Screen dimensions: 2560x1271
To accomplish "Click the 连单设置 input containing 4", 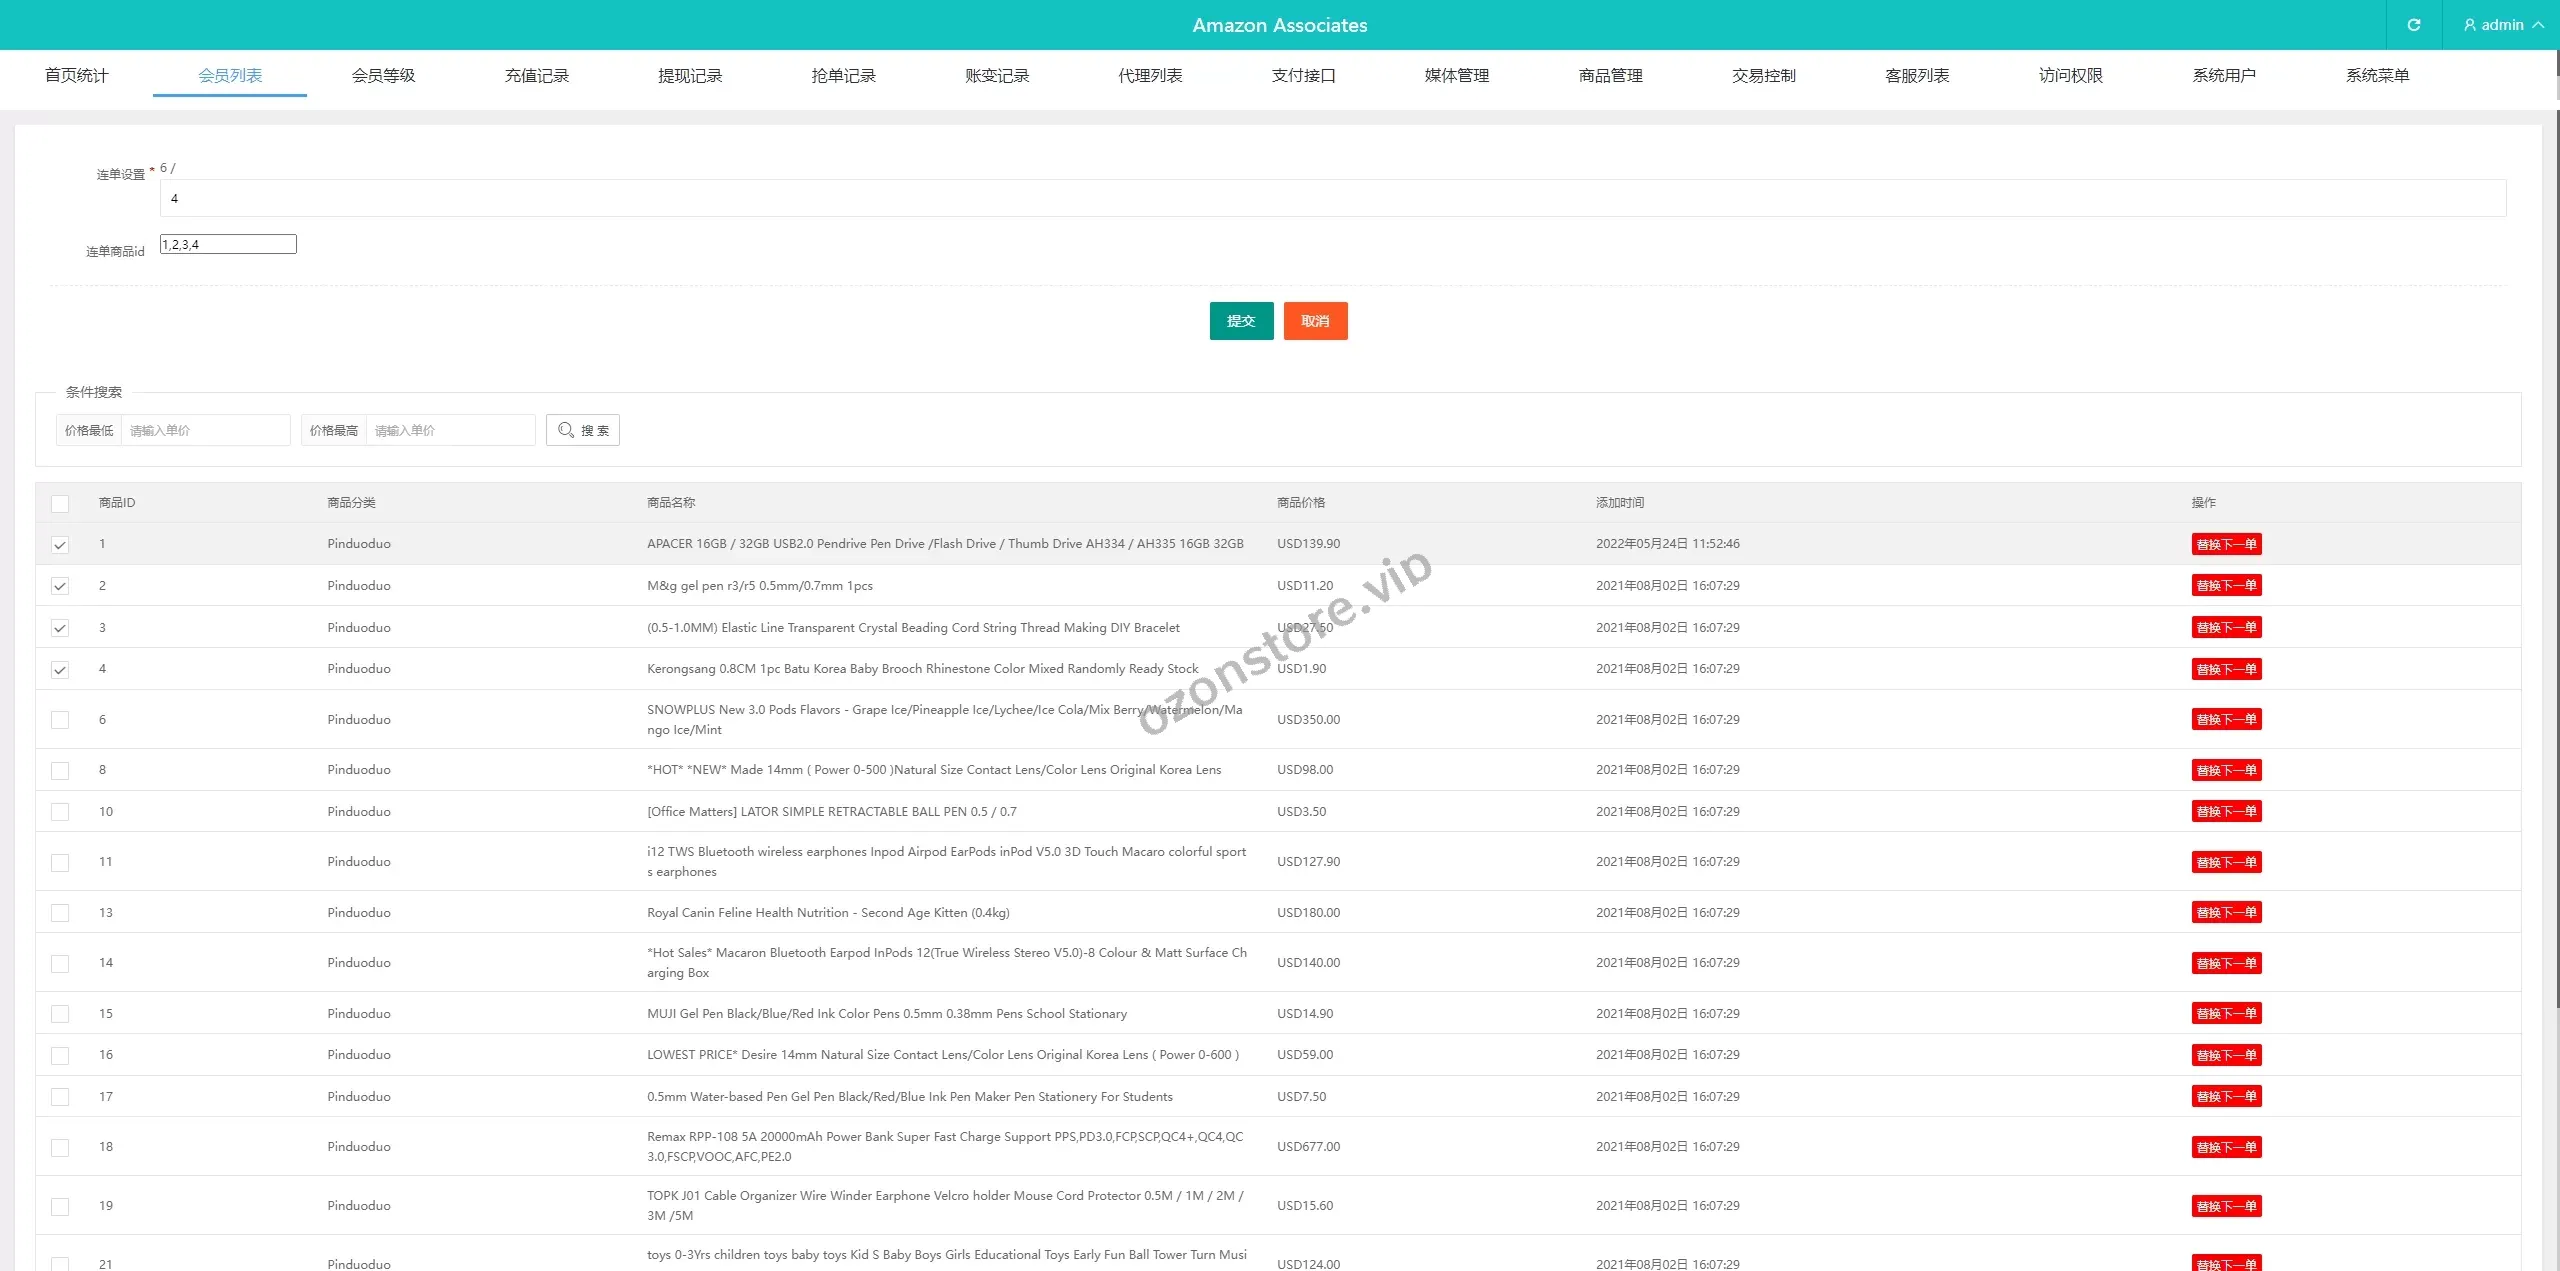I will click(x=1332, y=198).
